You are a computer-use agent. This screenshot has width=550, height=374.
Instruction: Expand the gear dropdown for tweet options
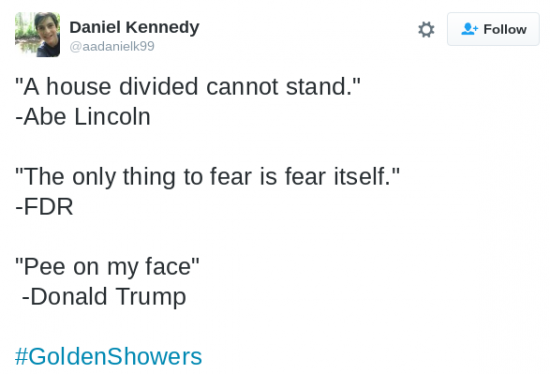pyautogui.click(x=426, y=29)
